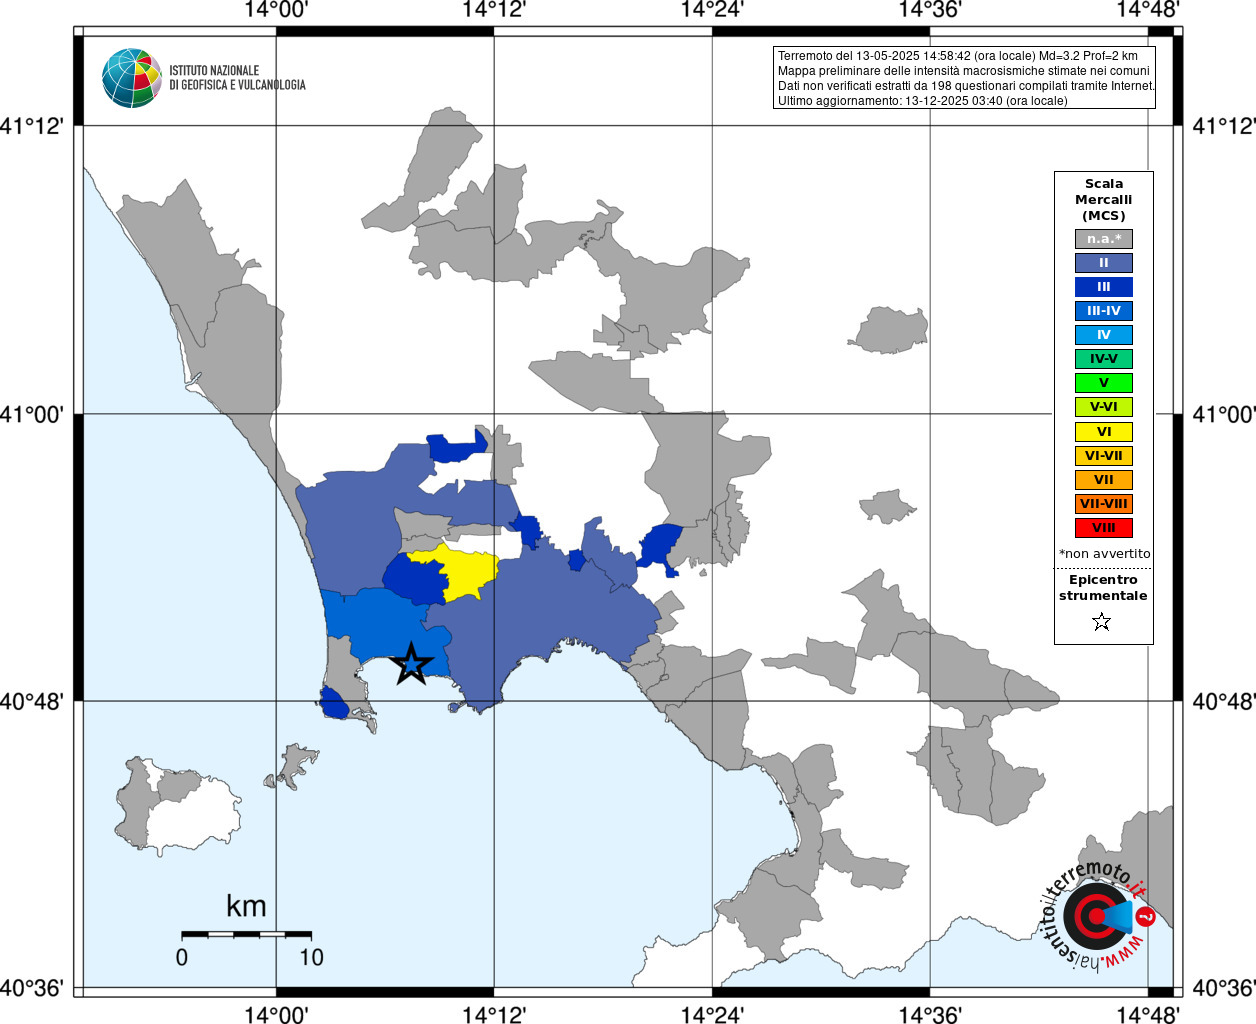This screenshot has width=1256, height=1024.
Task: Select the orange VII legend swatch
Action: coord(1103,480)
